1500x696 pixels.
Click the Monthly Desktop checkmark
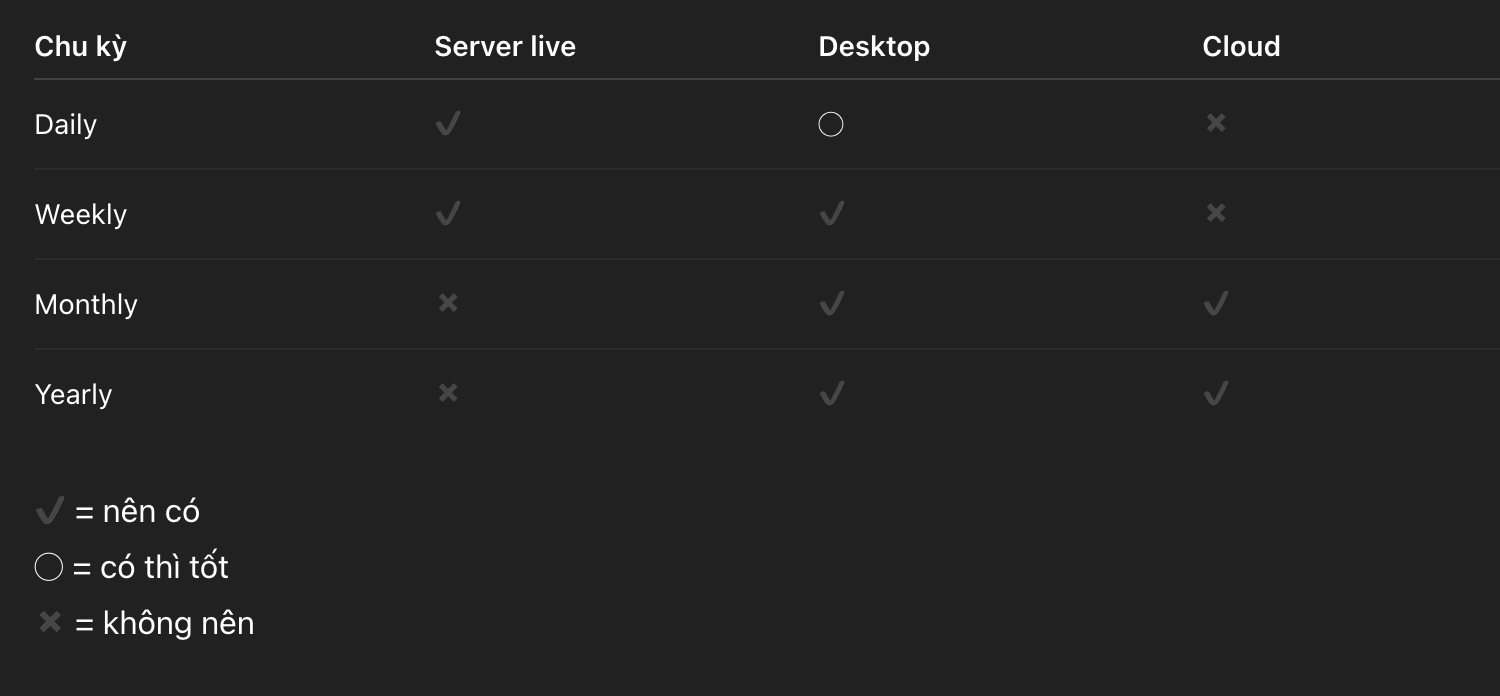[832, 304]
